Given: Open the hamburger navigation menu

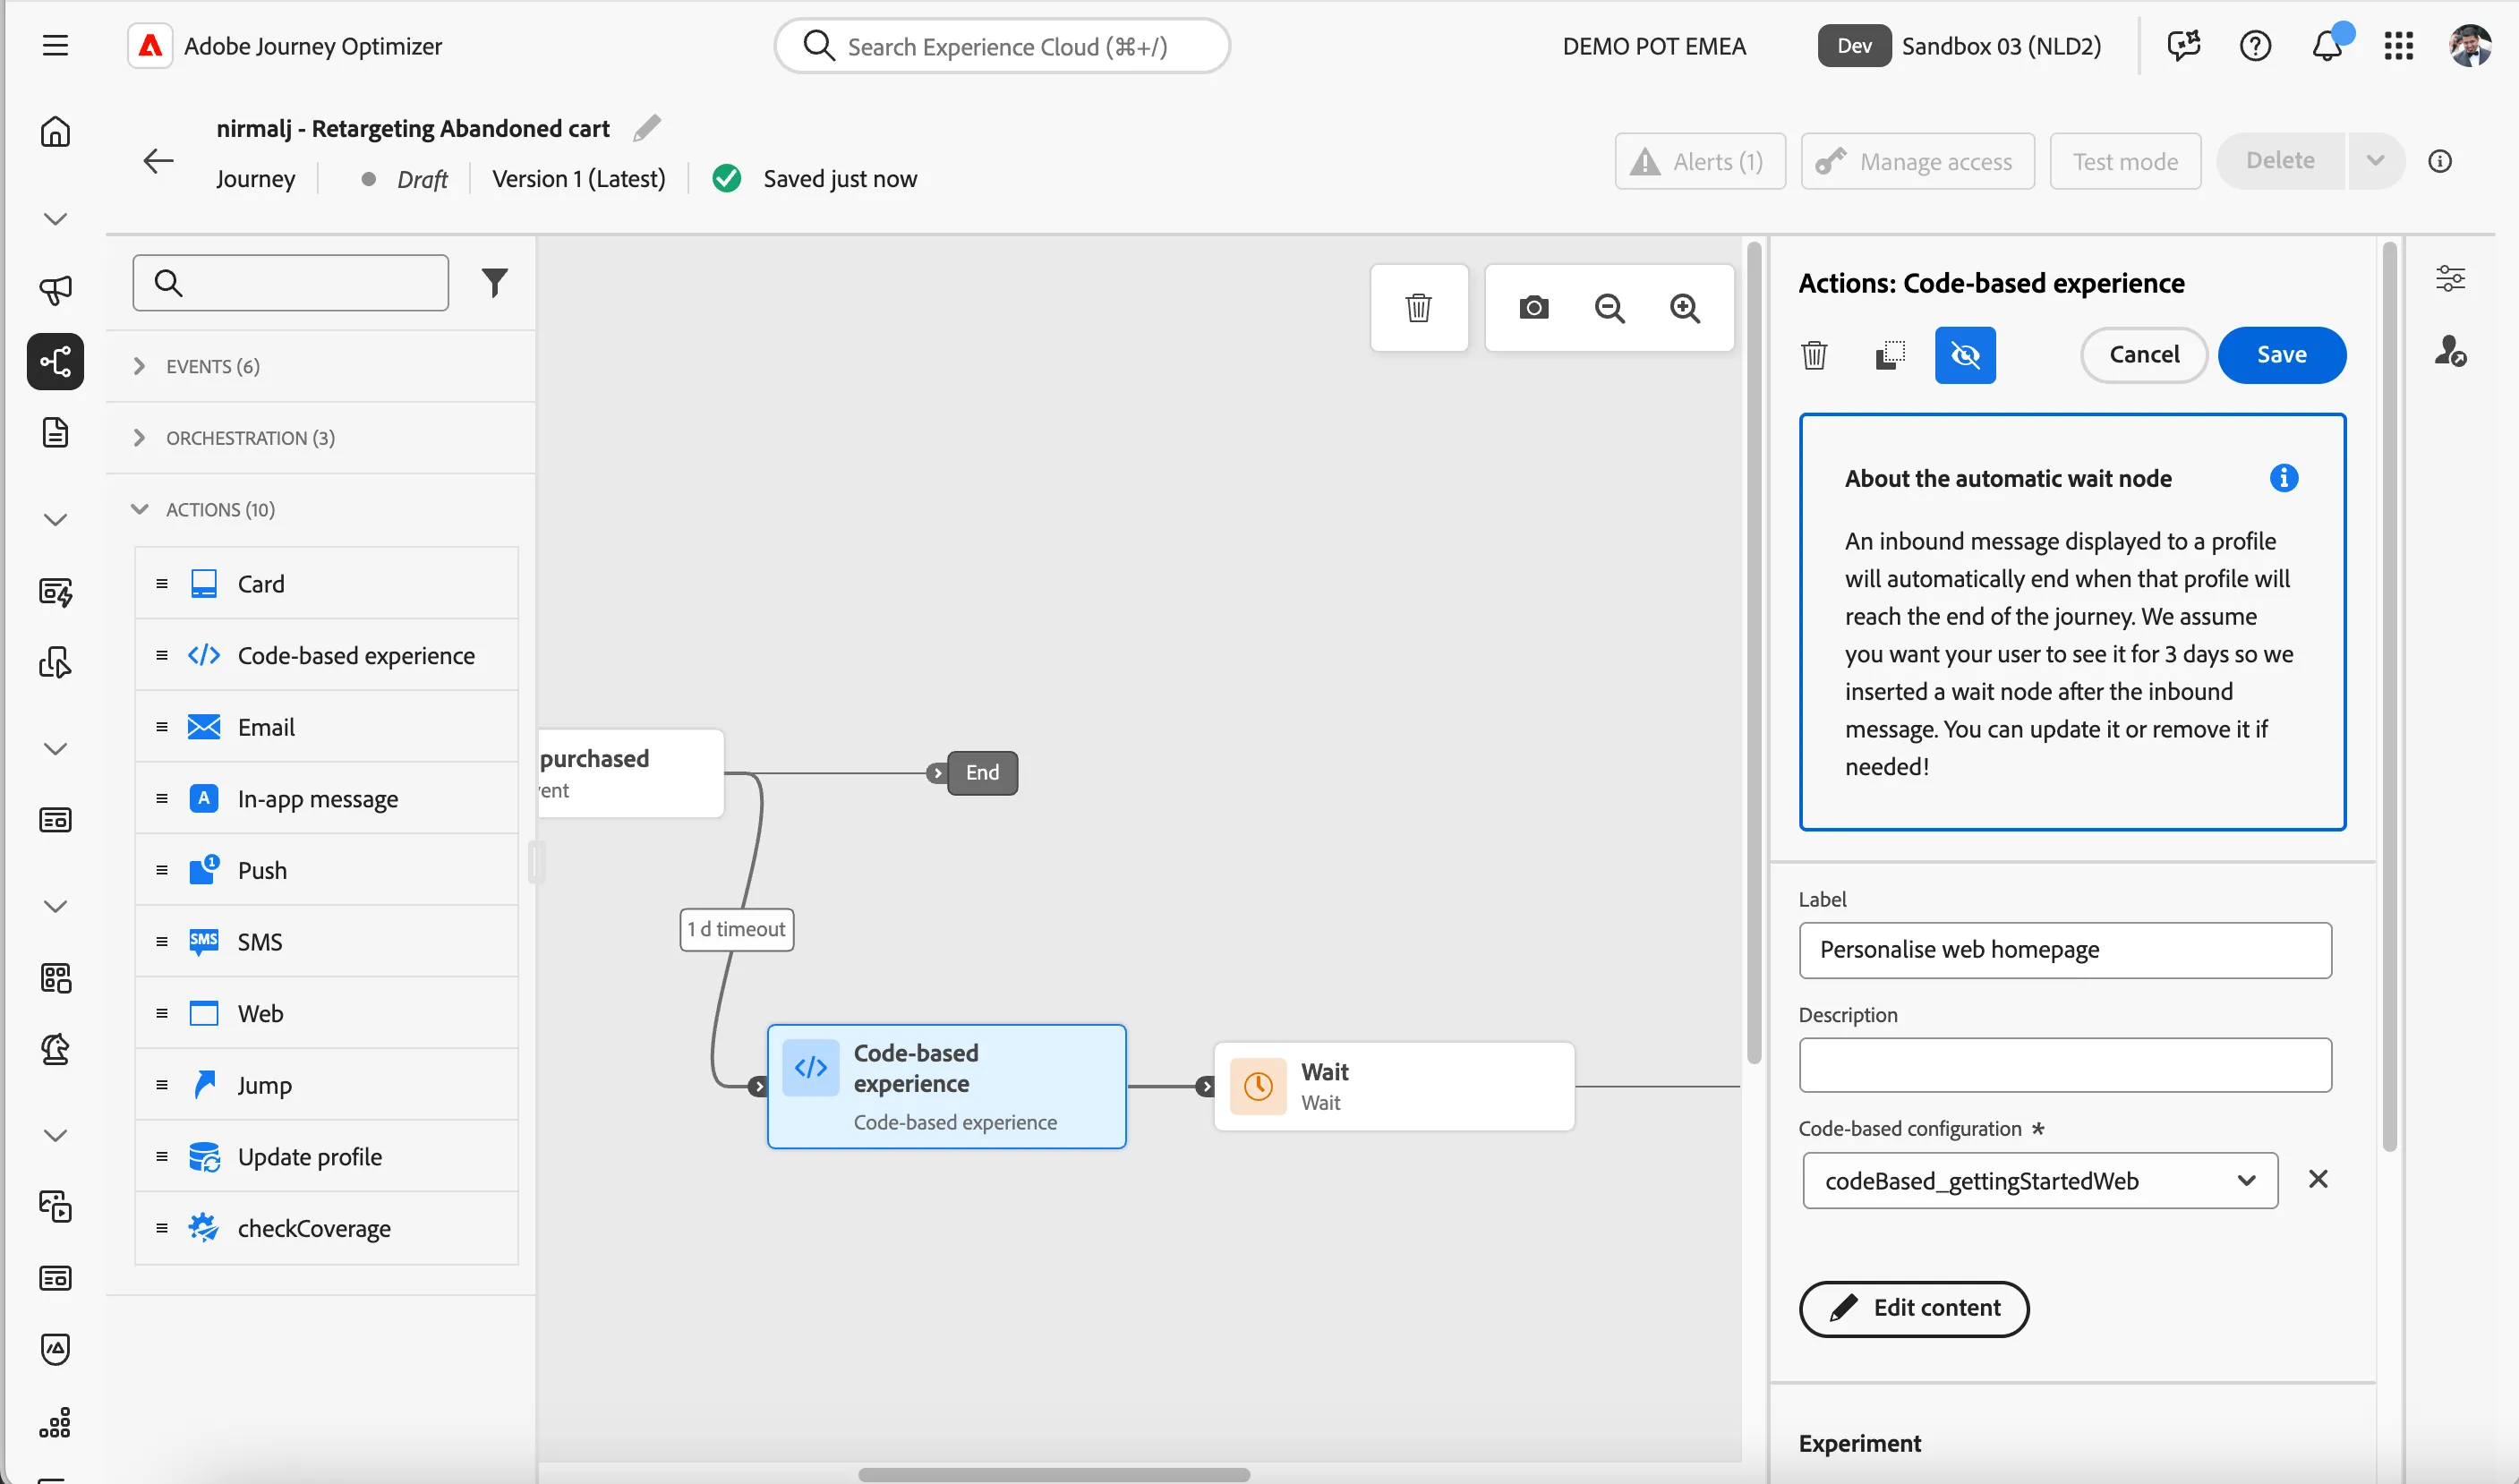Looking at the screenshot, I should [x=55, y=46].
